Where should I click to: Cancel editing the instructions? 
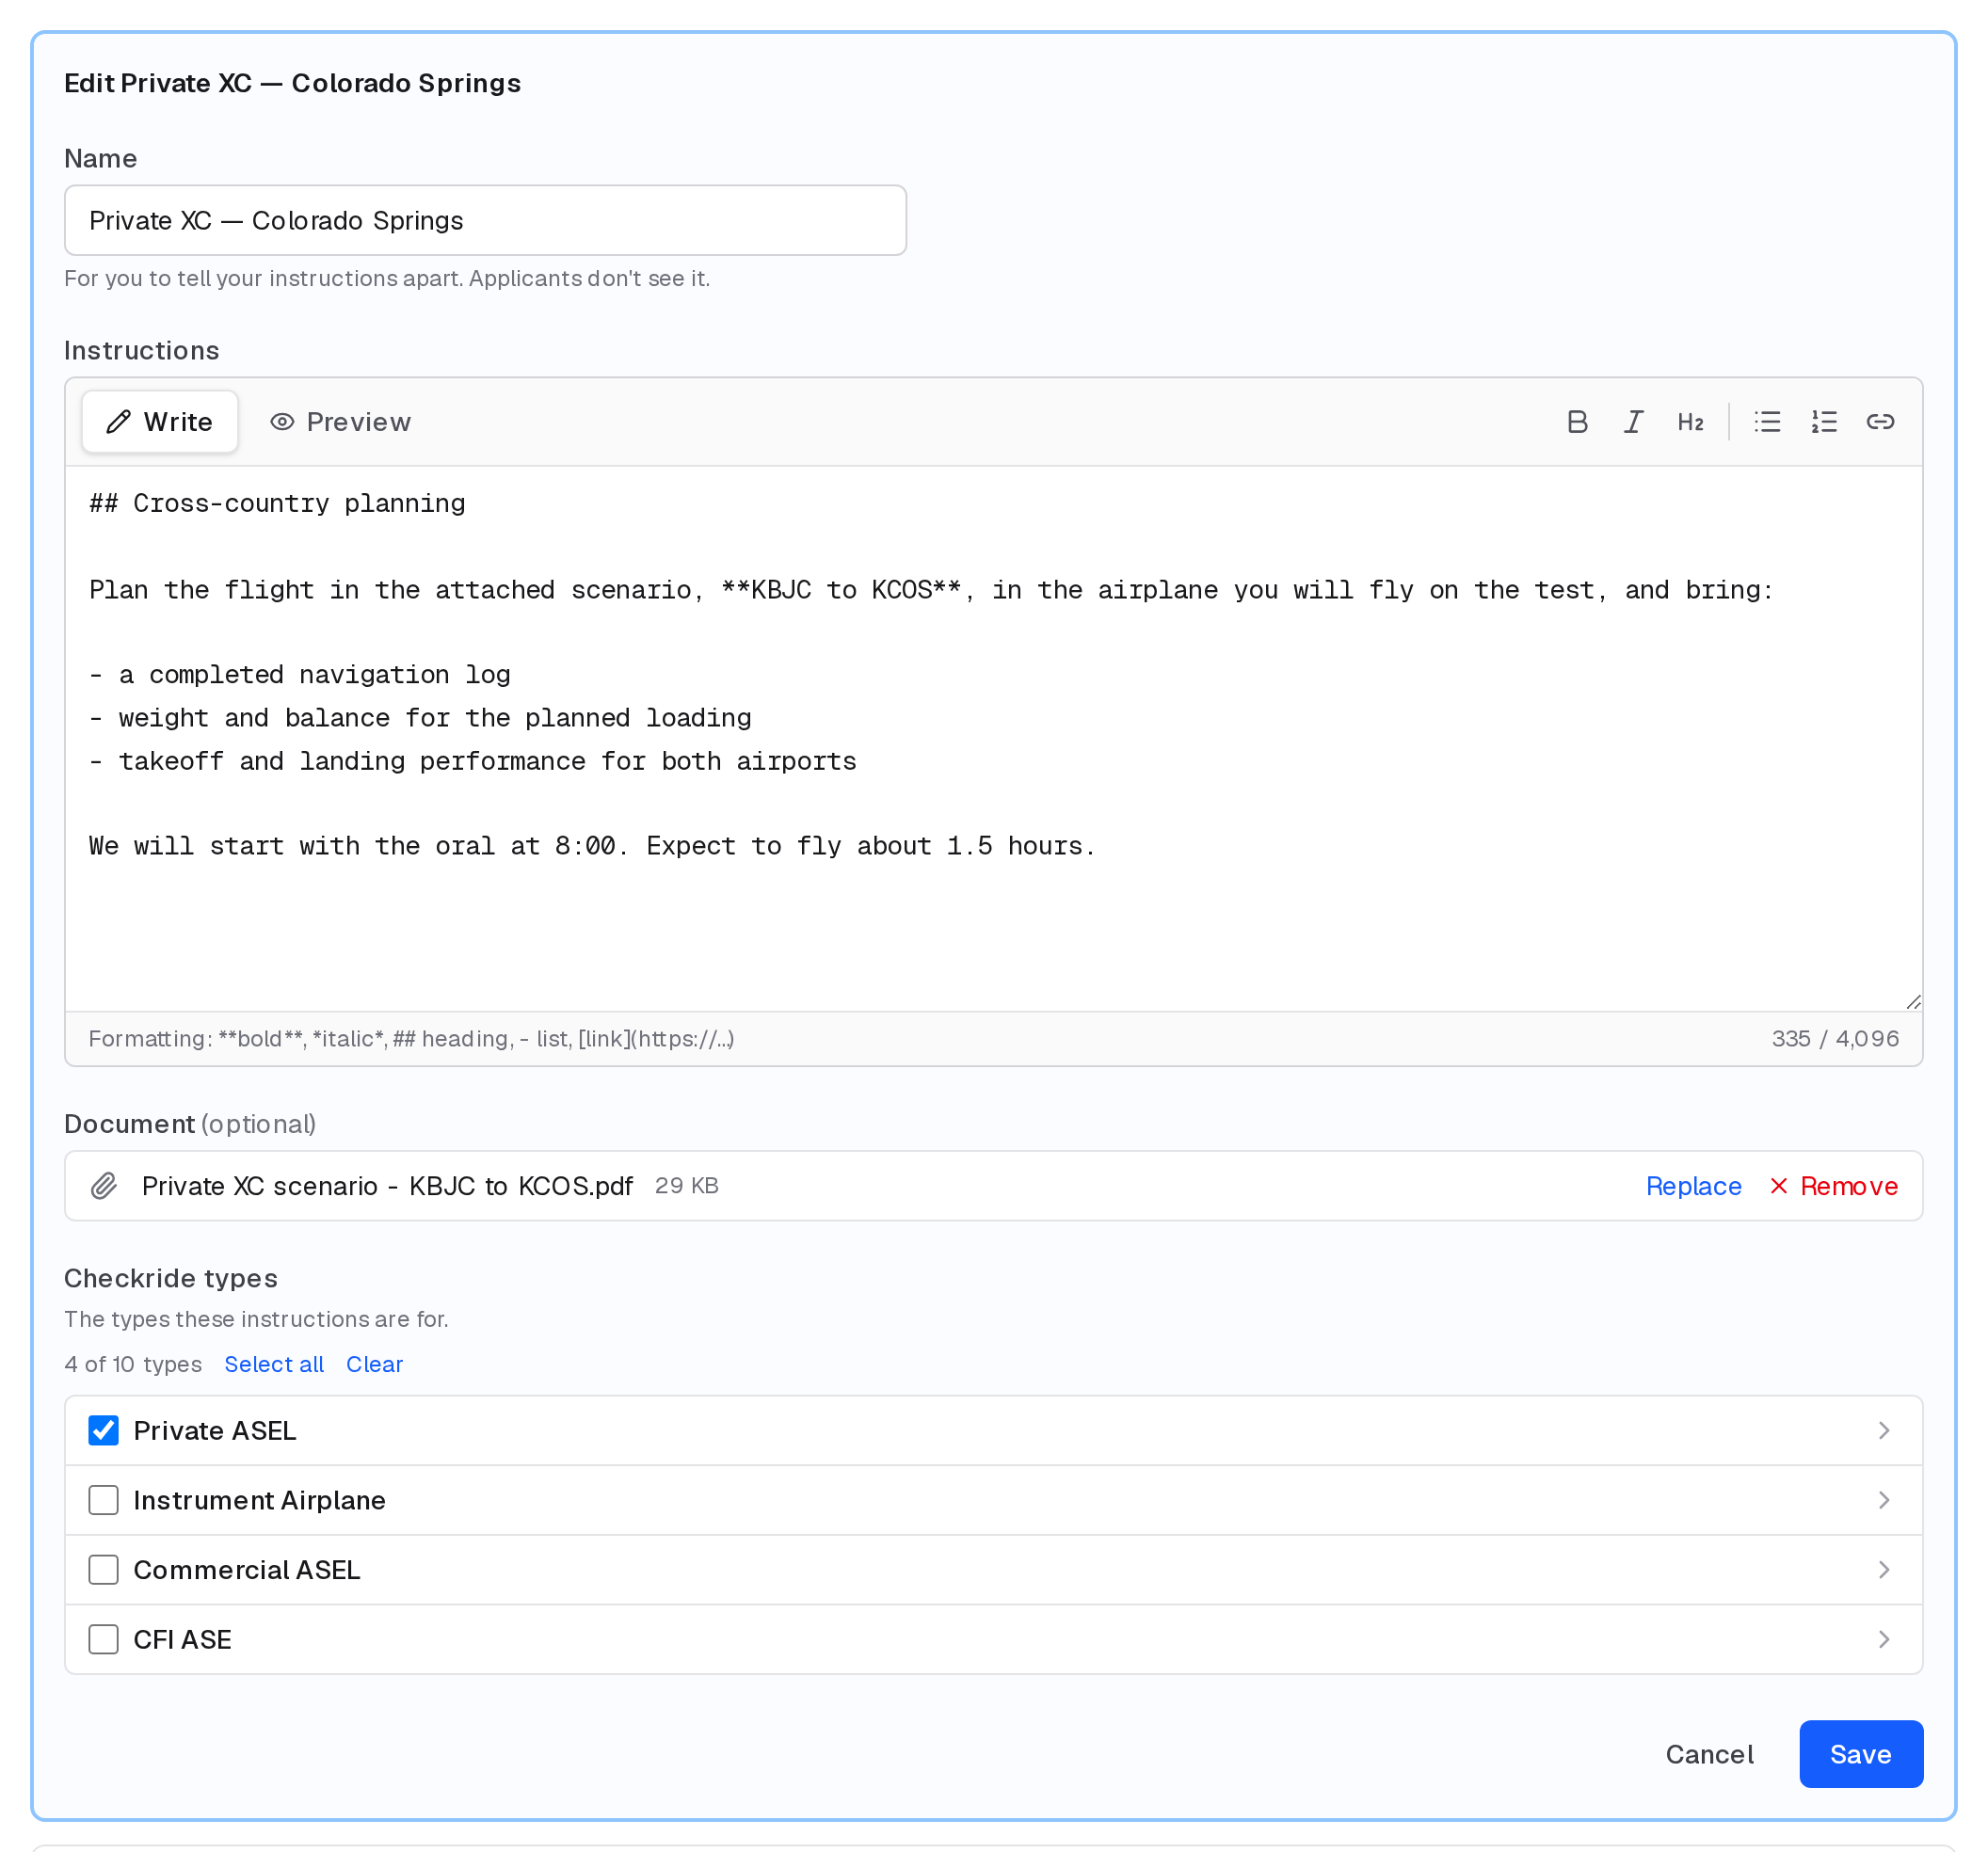pyautogui.click(x=1709, y=1754)
